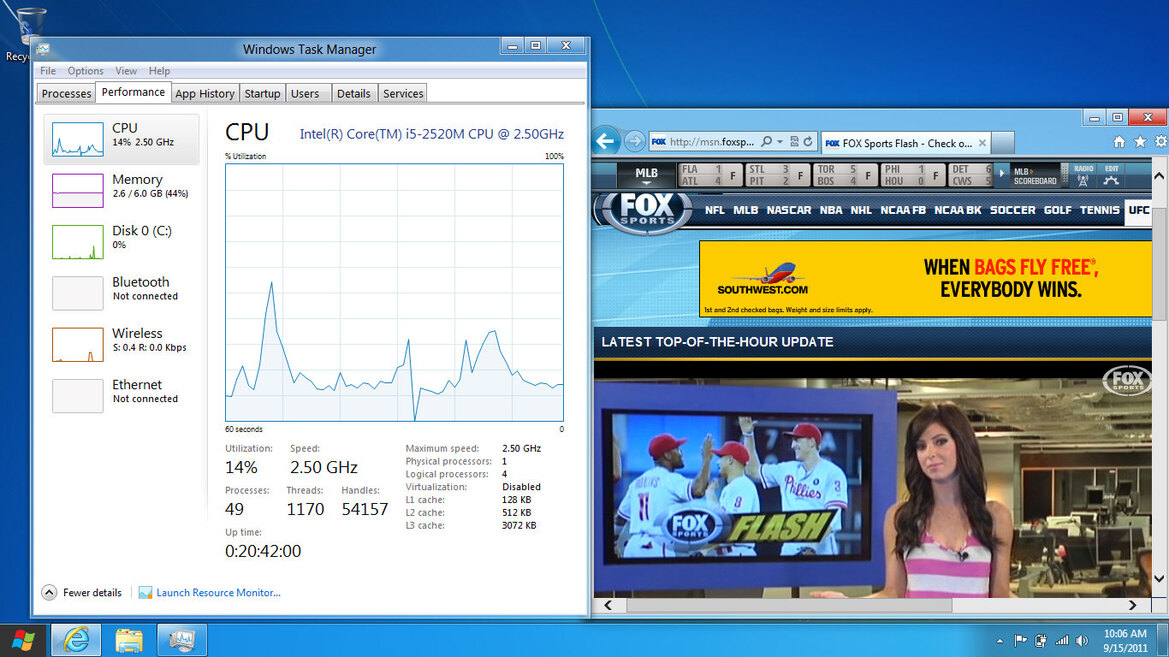This screenshot has width=1169, height=657.
Task: Open the SOCCER section link
Action: [1012, 210]
